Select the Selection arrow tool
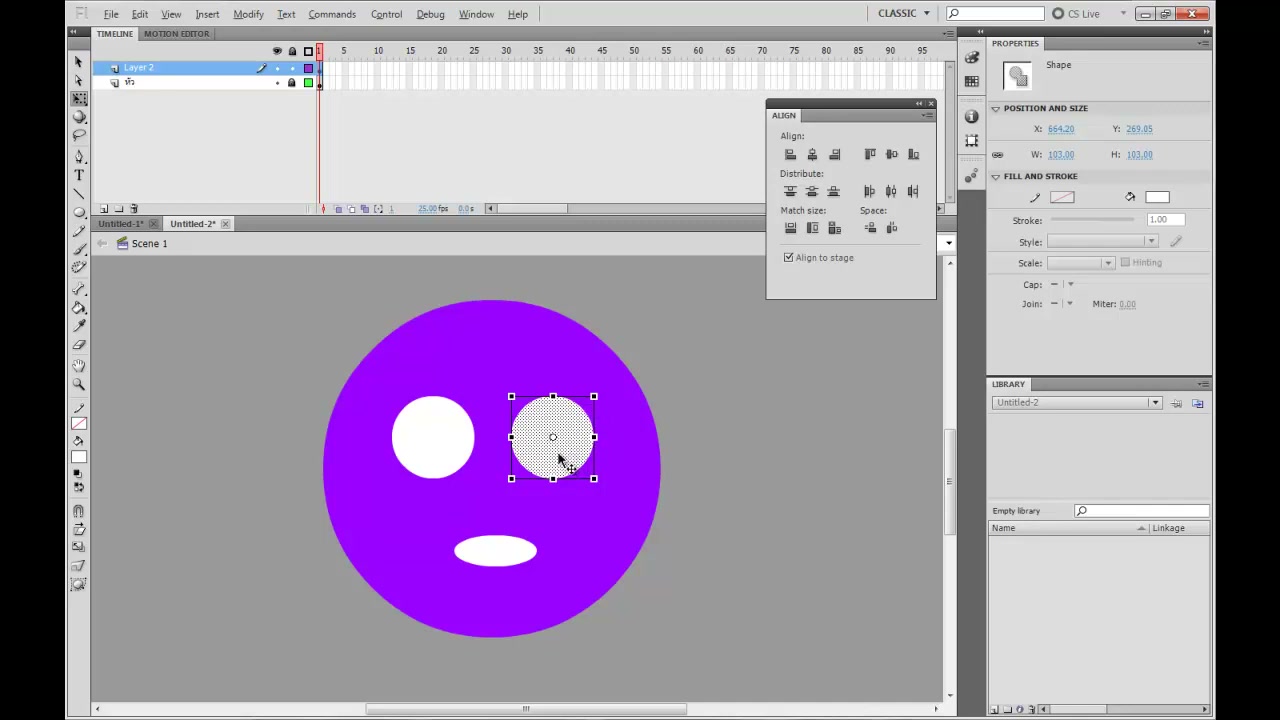The width and height of the screenshot is (1280, 720). [x=79, y=62]
